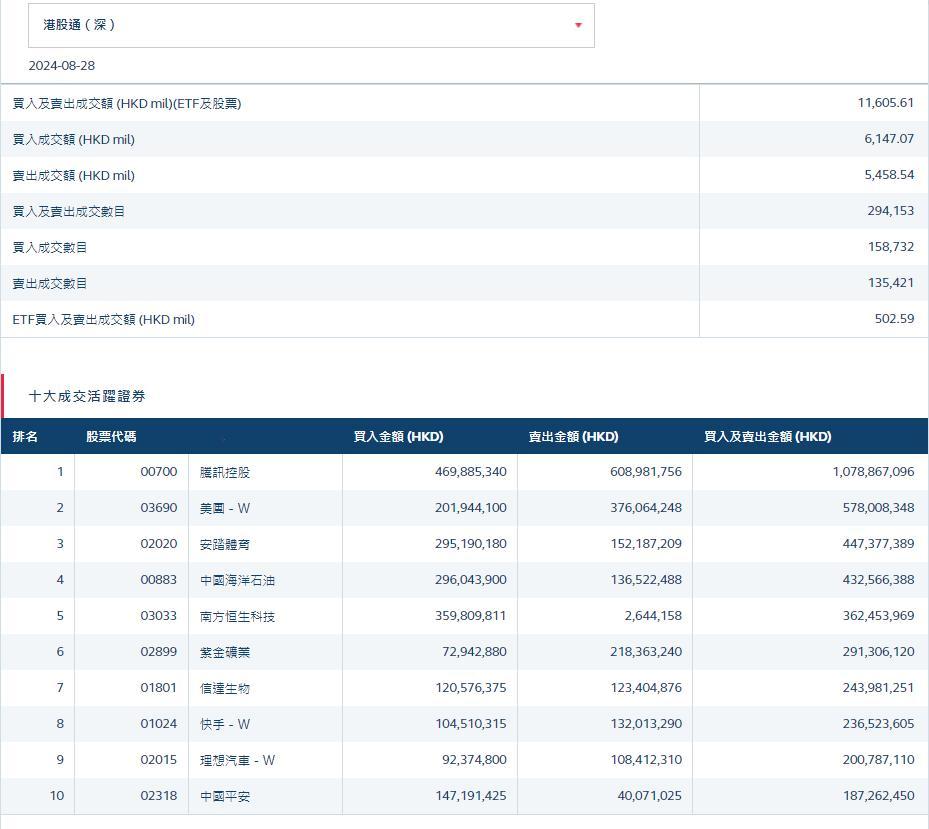Select trade count value 294,153
The image size is (929, 829).
(890, 210)
